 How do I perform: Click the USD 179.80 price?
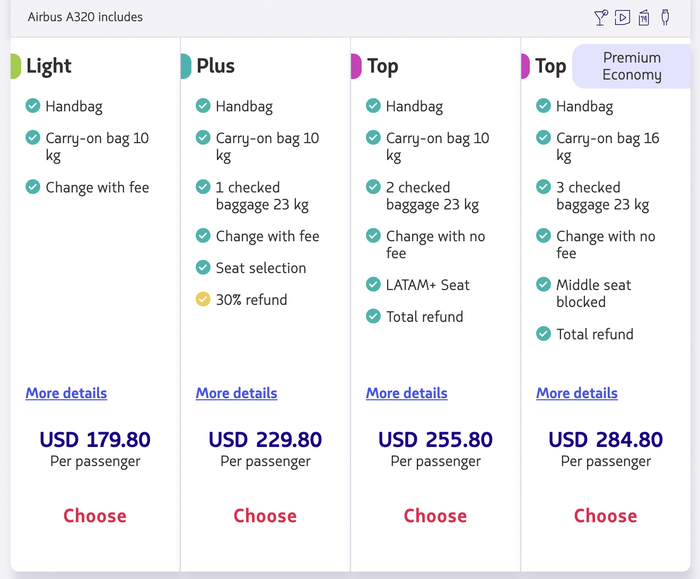(95, 440)
